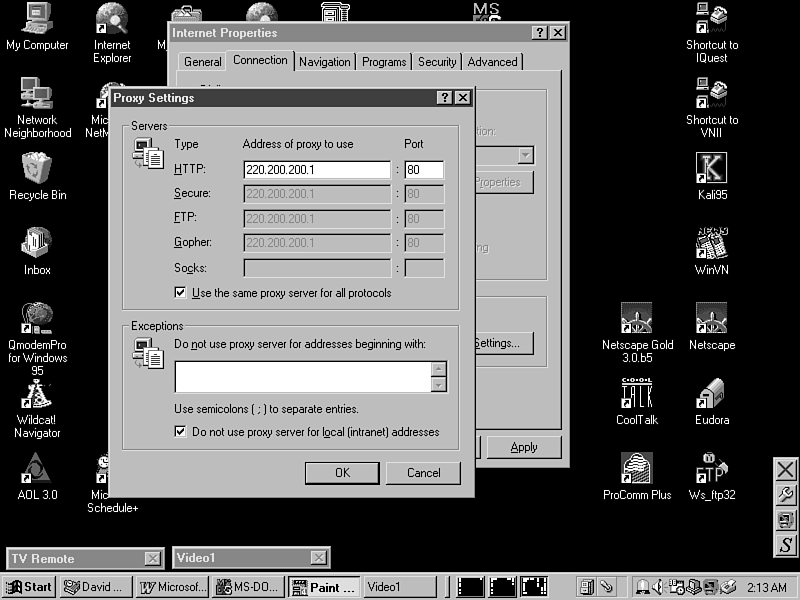Click the Socks address field

pyautogui.click(x=317, y=268)
